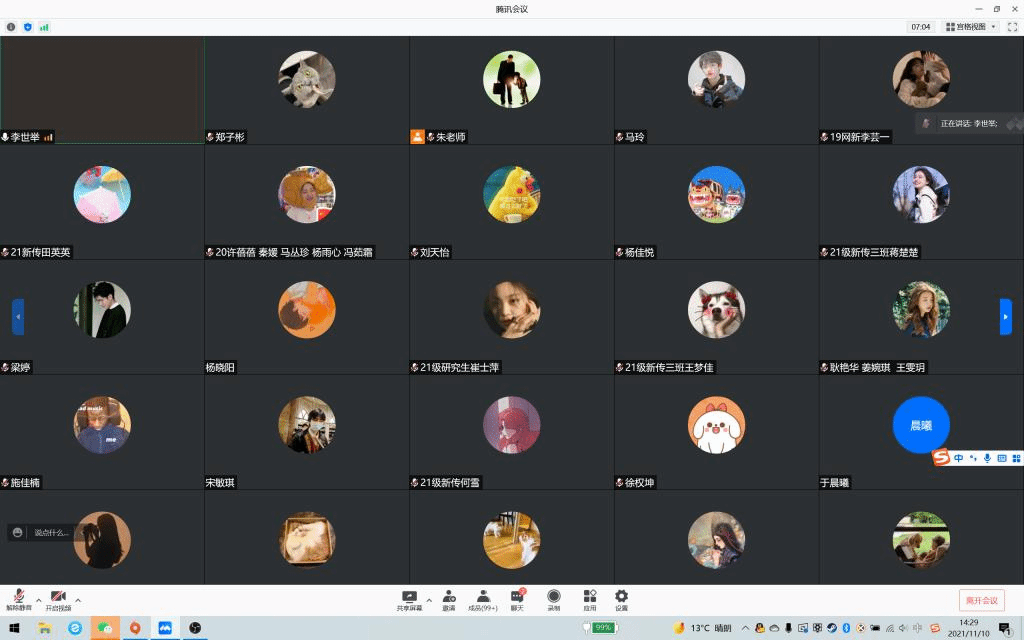This screenshot has width=1024, height=640.
Task: Open the 应用 apps menu
Action: click(x=589, y=598)
